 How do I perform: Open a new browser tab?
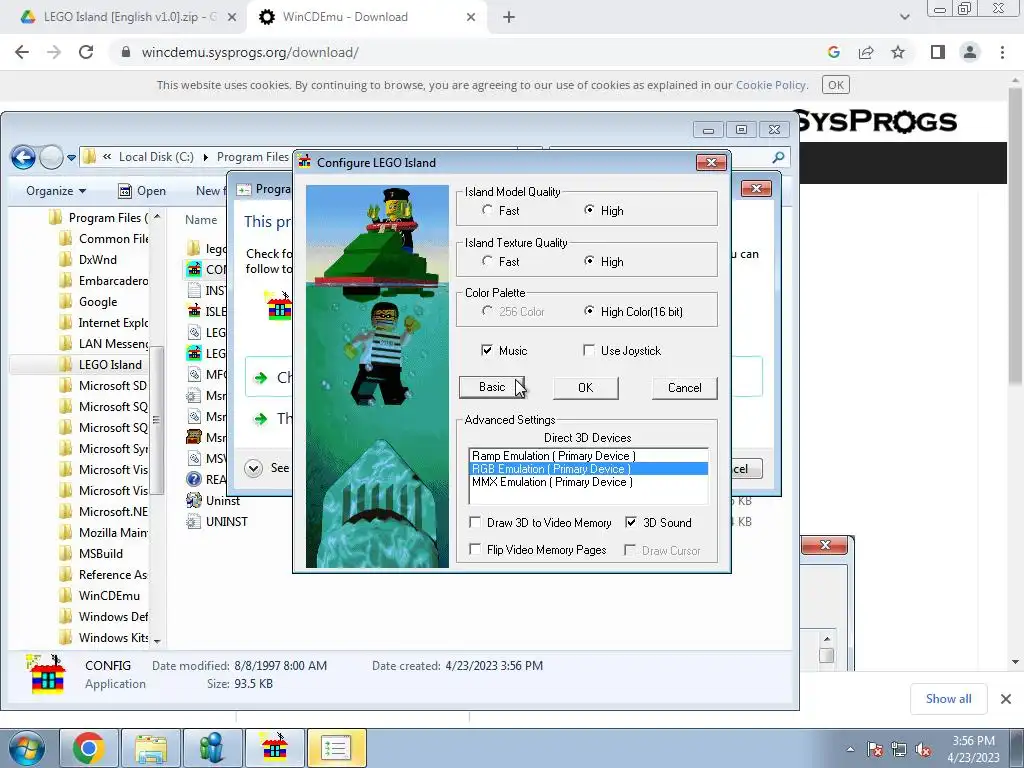point(509,18)
